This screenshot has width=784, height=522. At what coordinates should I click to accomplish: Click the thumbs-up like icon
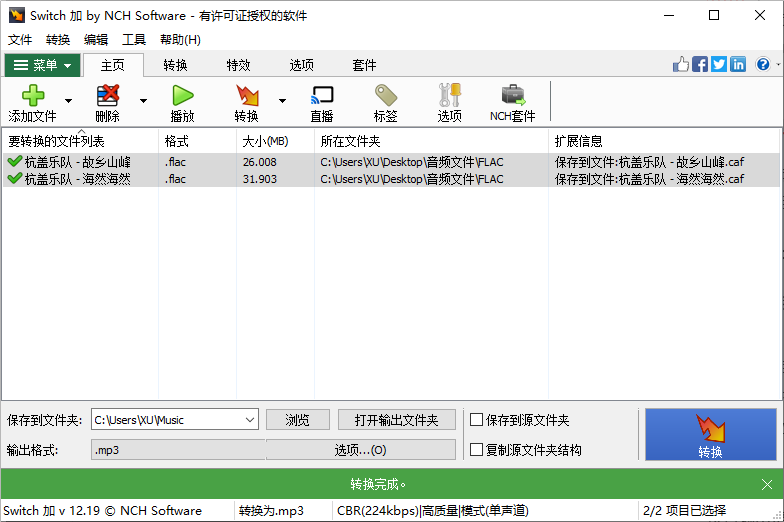680,64
